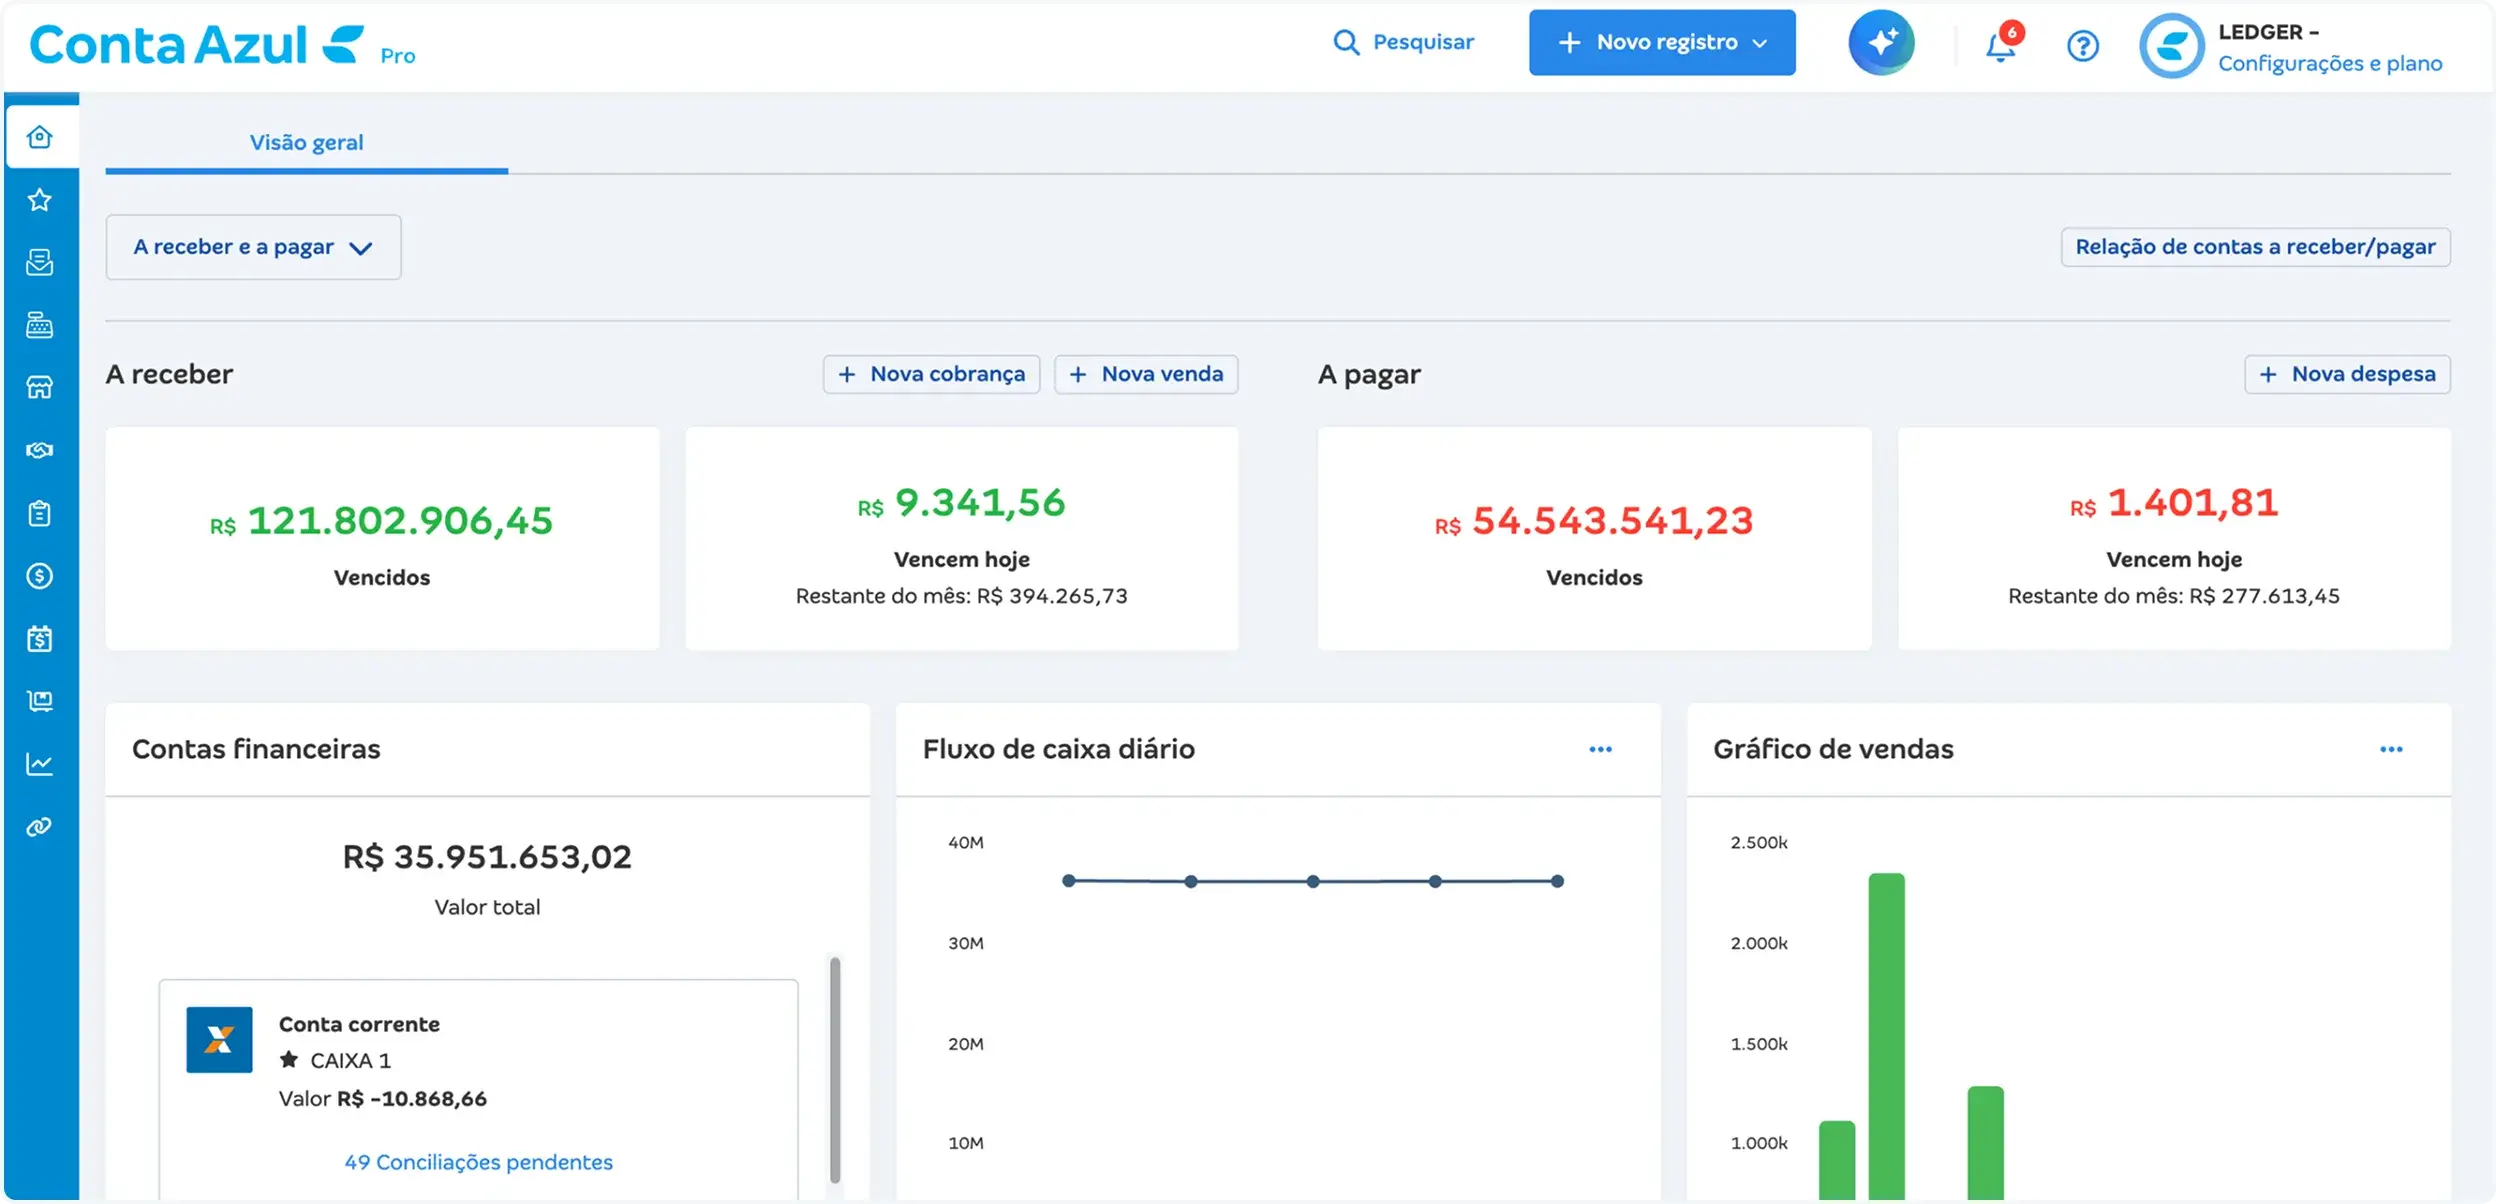The image size is (2496, 1204).
Task: Click the tallest green sales bar
Action: [1886, 1036]
